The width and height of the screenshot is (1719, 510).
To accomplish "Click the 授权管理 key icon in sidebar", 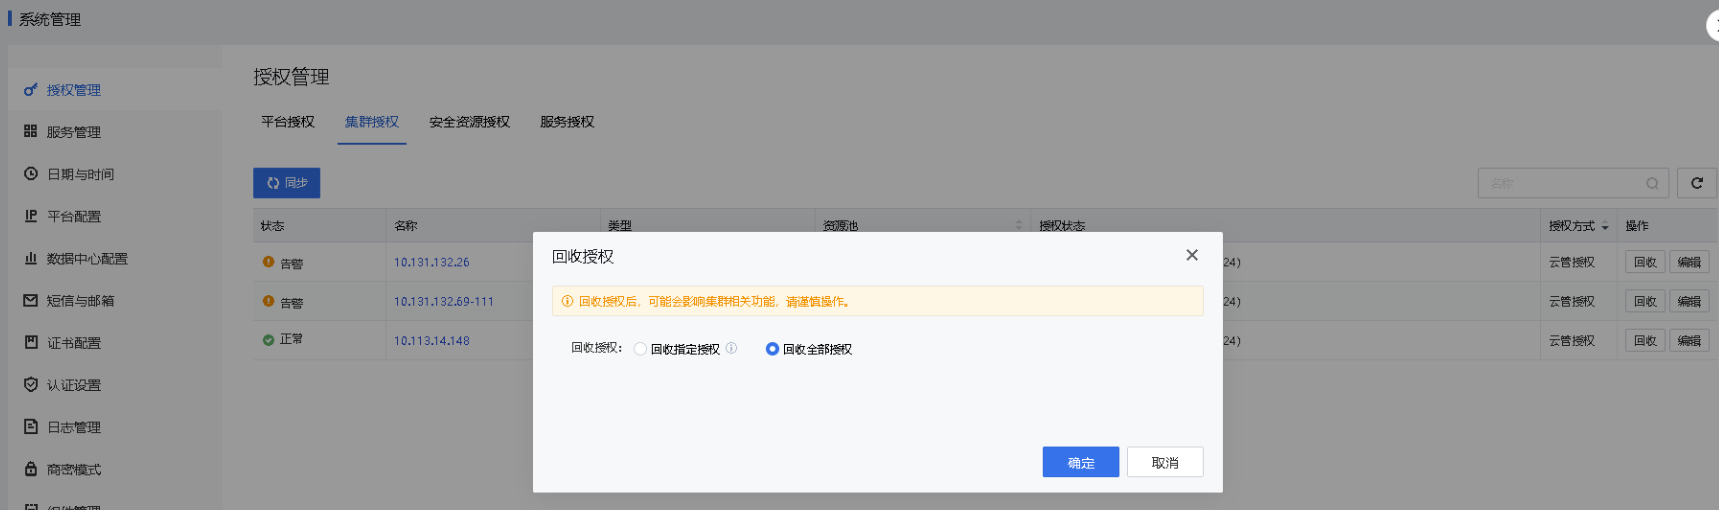I will pos(31,90).
